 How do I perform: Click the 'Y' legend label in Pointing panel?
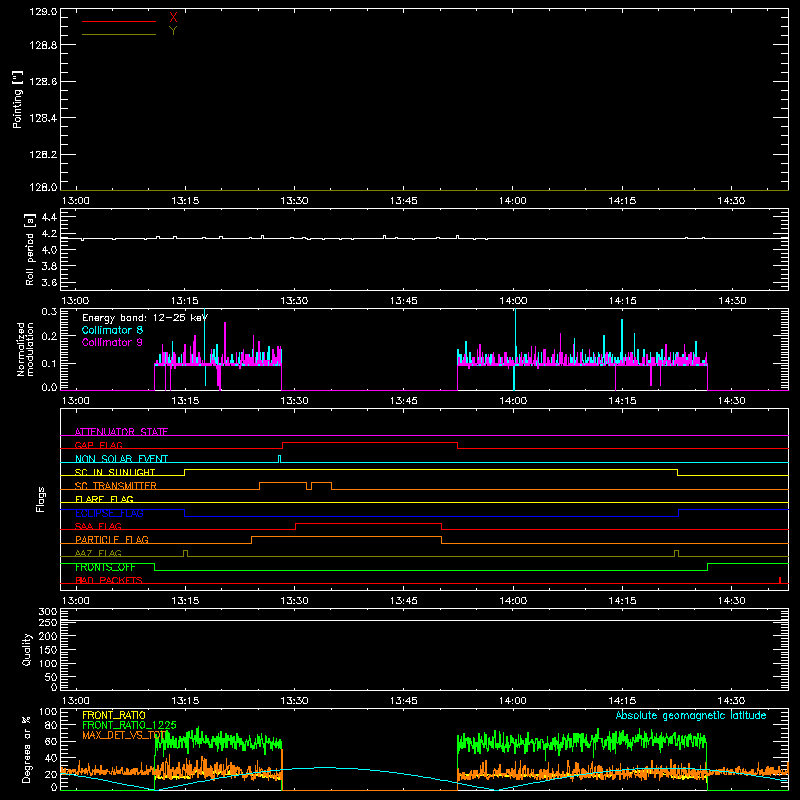pos(173,30)
